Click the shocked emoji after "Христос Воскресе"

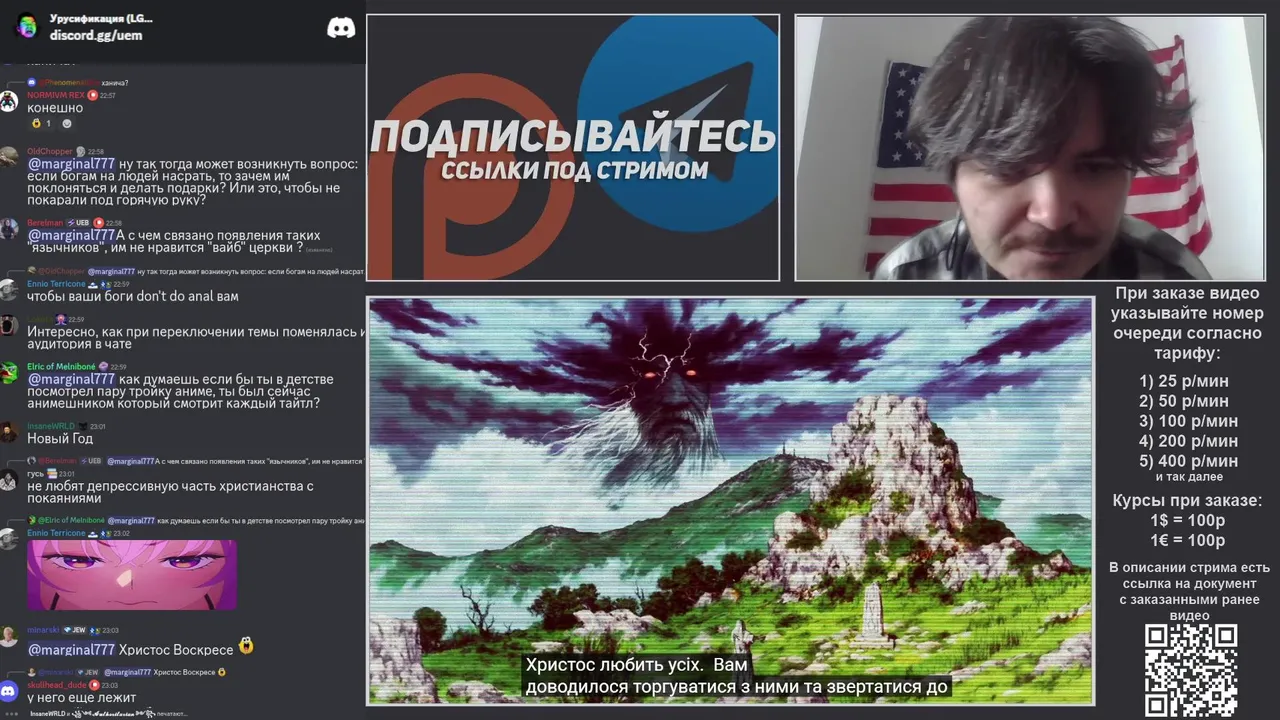pos(246,647)
